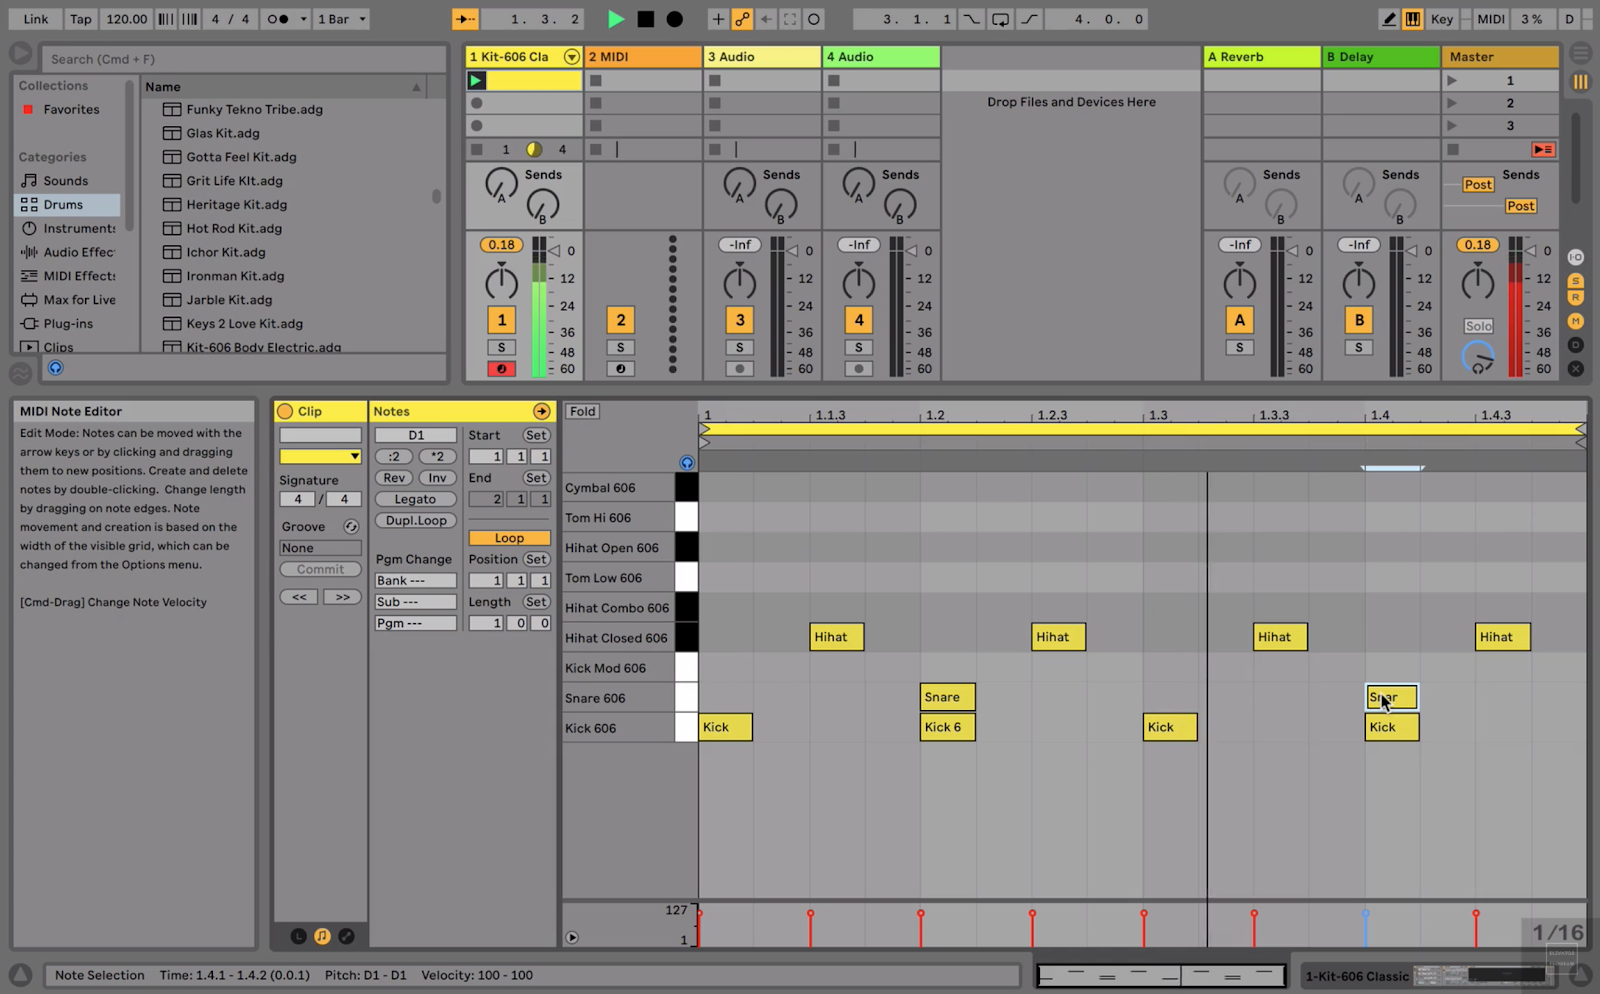The image size is (1600, 994).
Task: Open the Sounds category in browser
Action: pyautogui.click(x=65, y=181)
